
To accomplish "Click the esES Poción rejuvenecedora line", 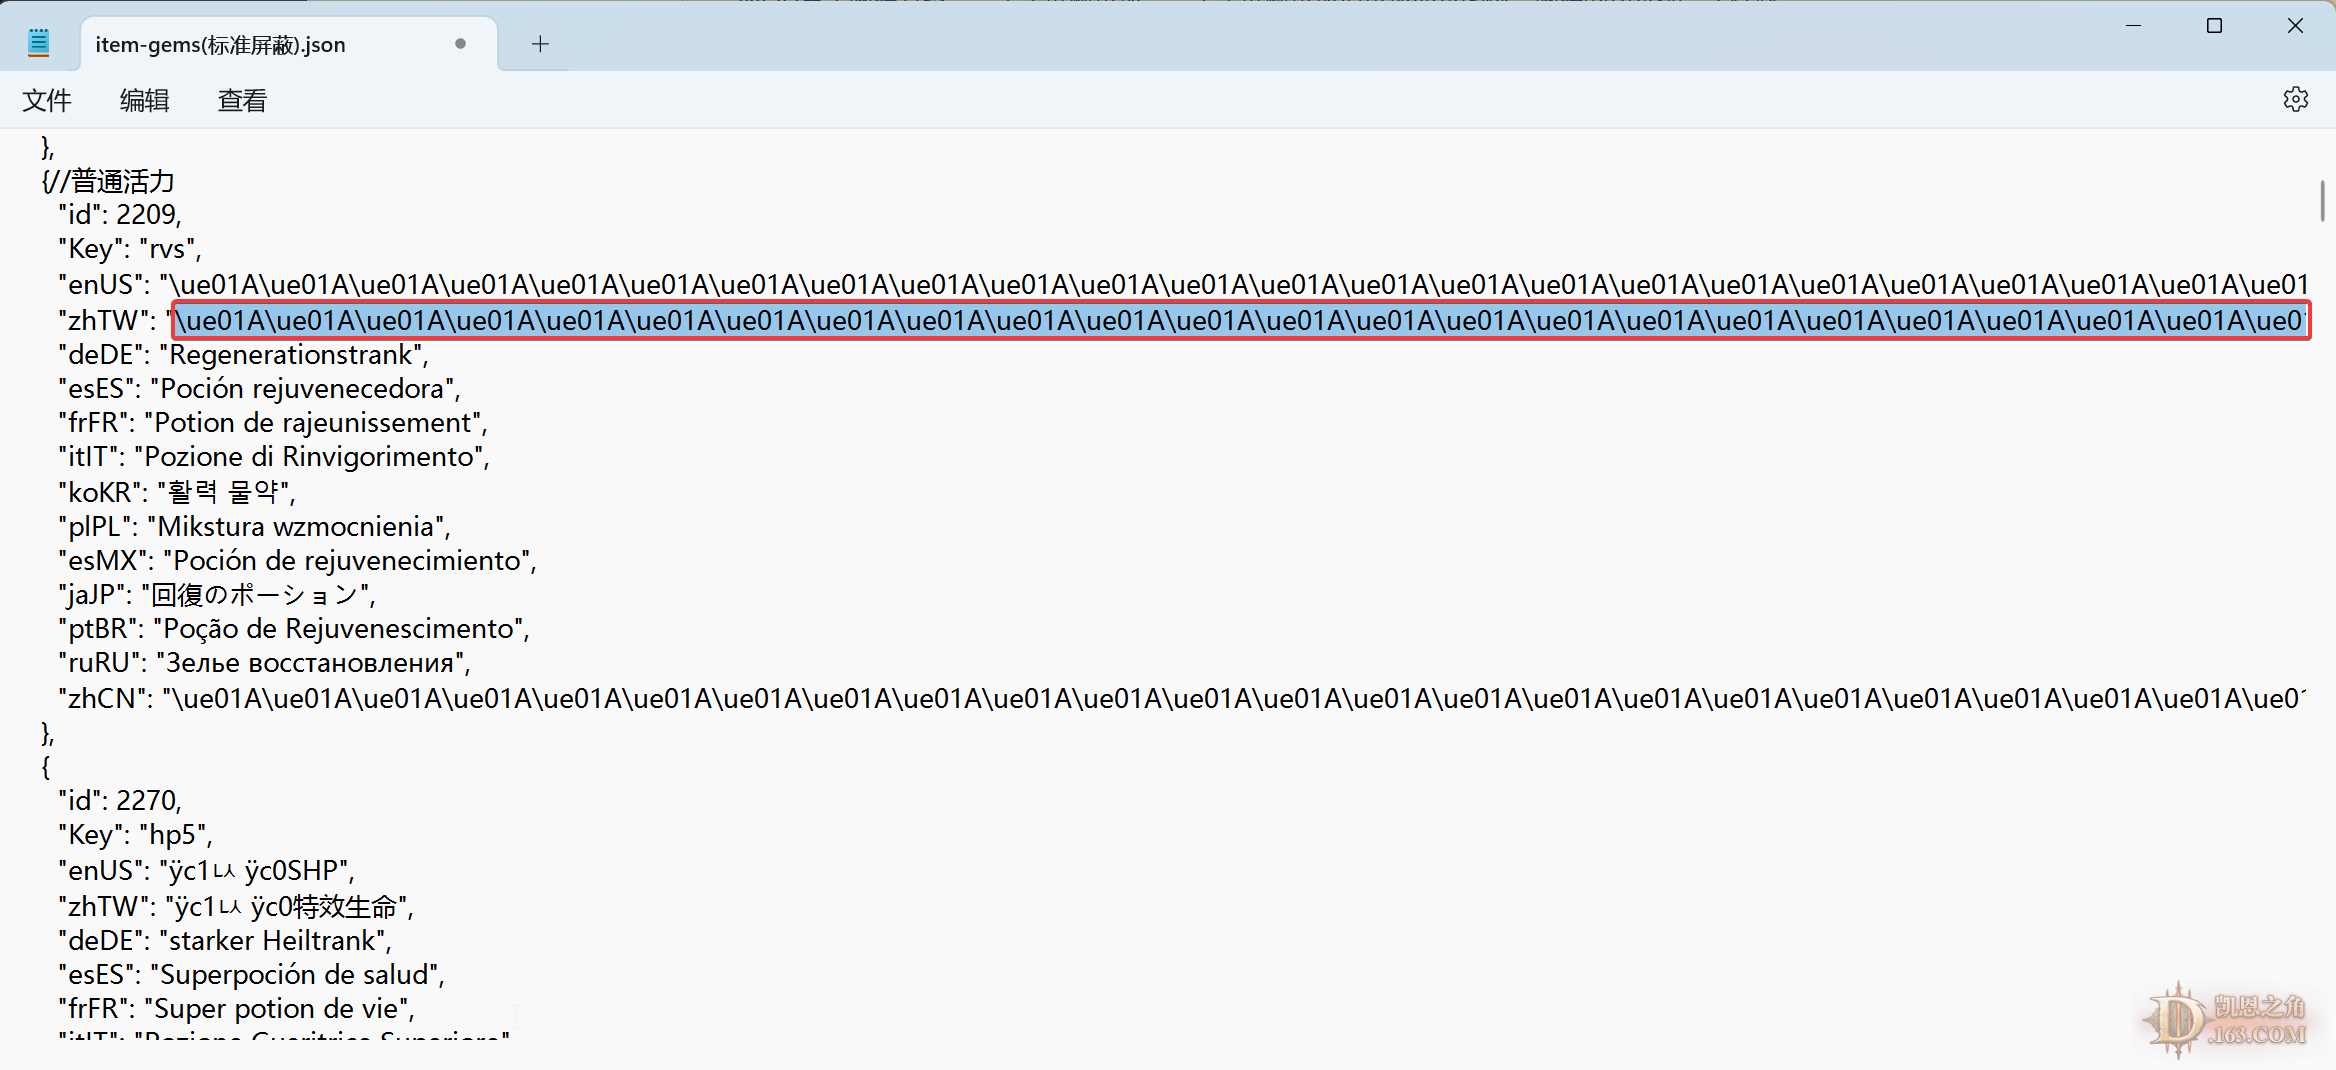I will coord(260,389).
